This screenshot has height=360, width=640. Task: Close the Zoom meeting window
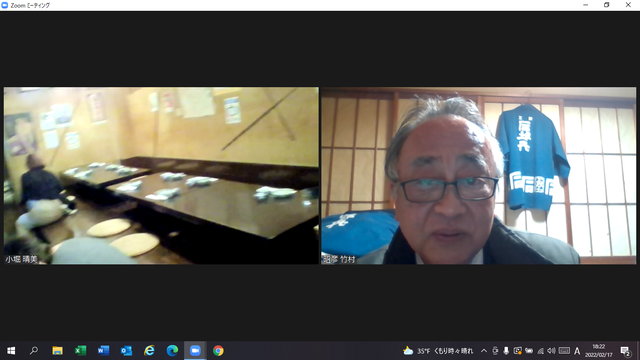628,5
